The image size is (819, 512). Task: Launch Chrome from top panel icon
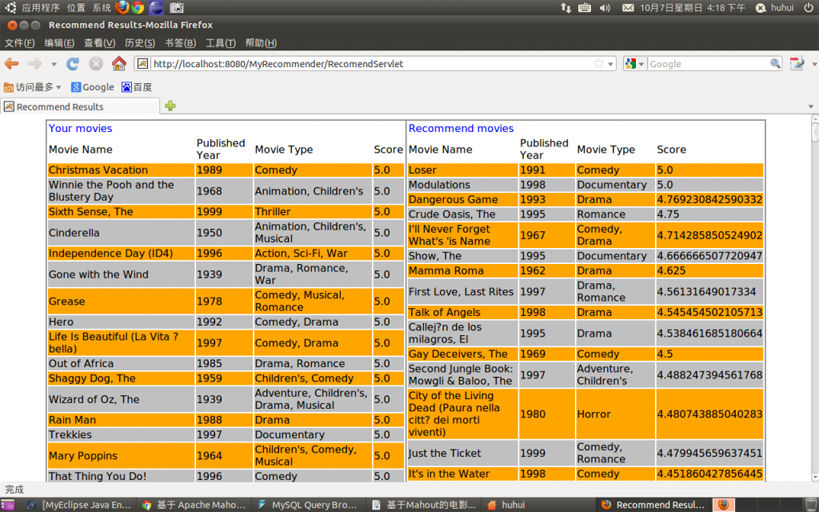[138, 7]
